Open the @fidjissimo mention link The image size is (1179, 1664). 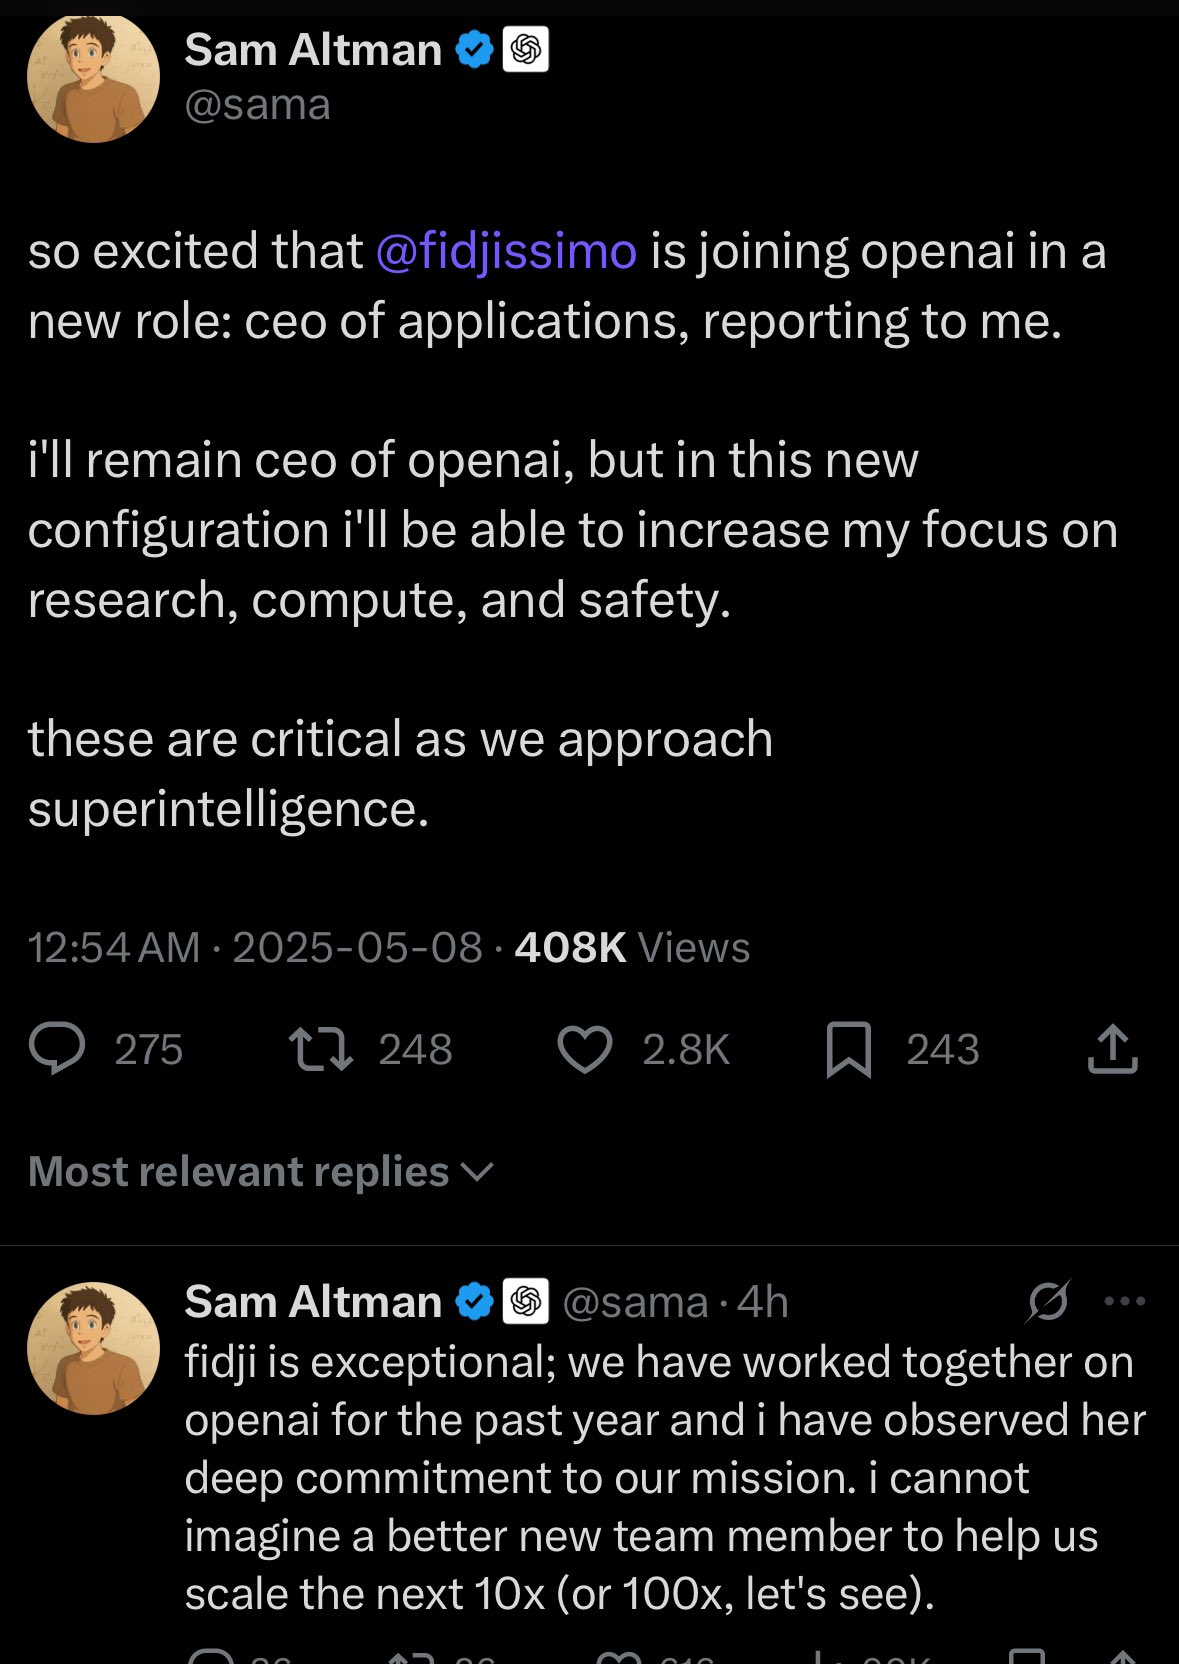tap(506, 251)
